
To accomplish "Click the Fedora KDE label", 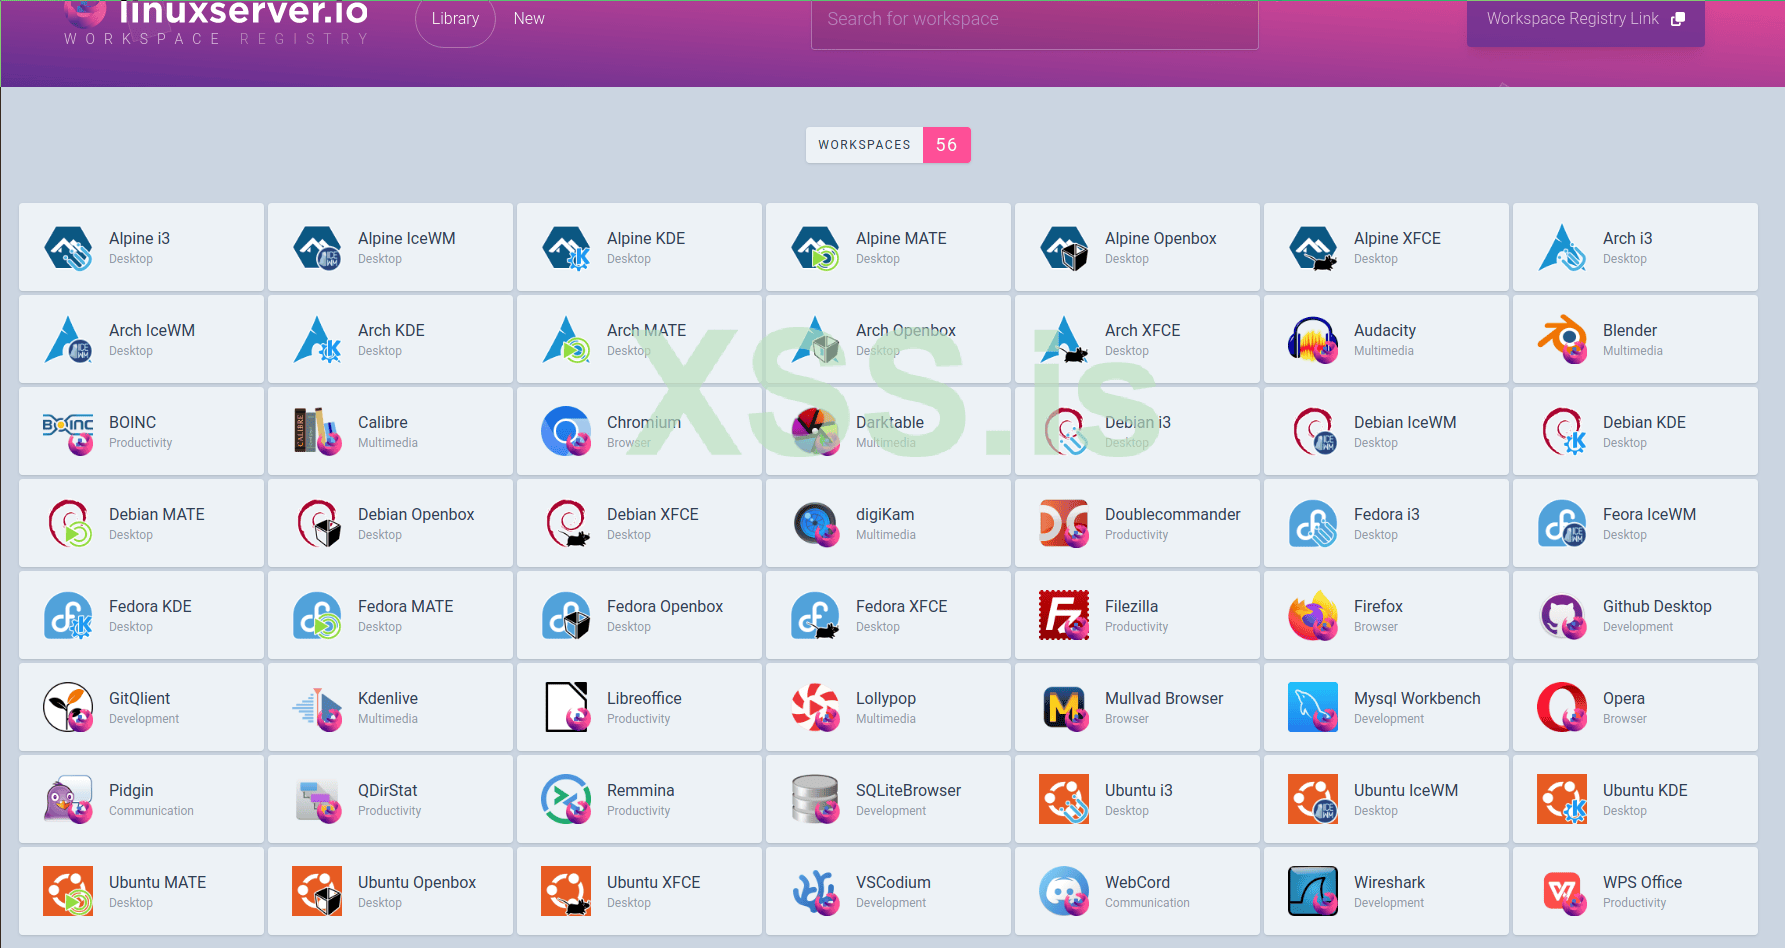I will [x=150, y=607].
